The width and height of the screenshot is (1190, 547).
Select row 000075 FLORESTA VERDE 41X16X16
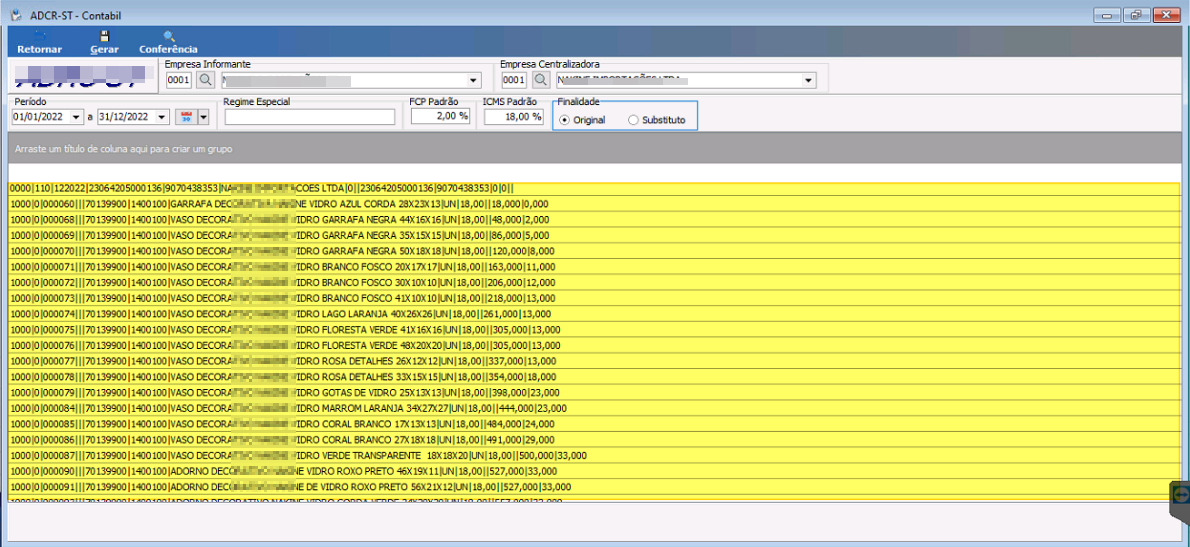pyautogui.click(x=593, y=329)
